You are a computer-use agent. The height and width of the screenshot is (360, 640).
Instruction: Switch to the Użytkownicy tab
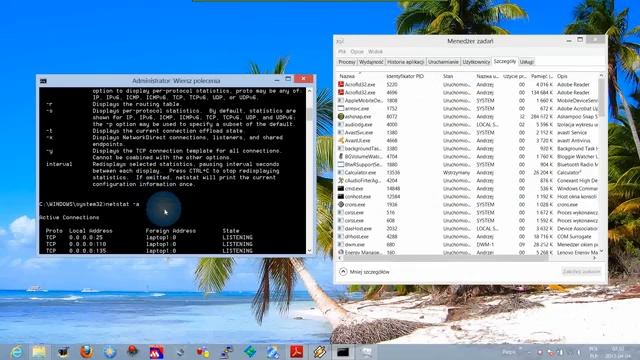point(476,62)
